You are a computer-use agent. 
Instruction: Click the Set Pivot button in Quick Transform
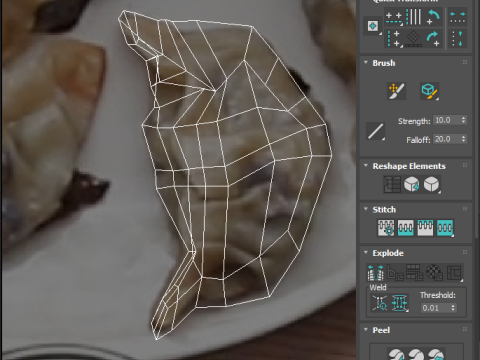click(373, 26)
